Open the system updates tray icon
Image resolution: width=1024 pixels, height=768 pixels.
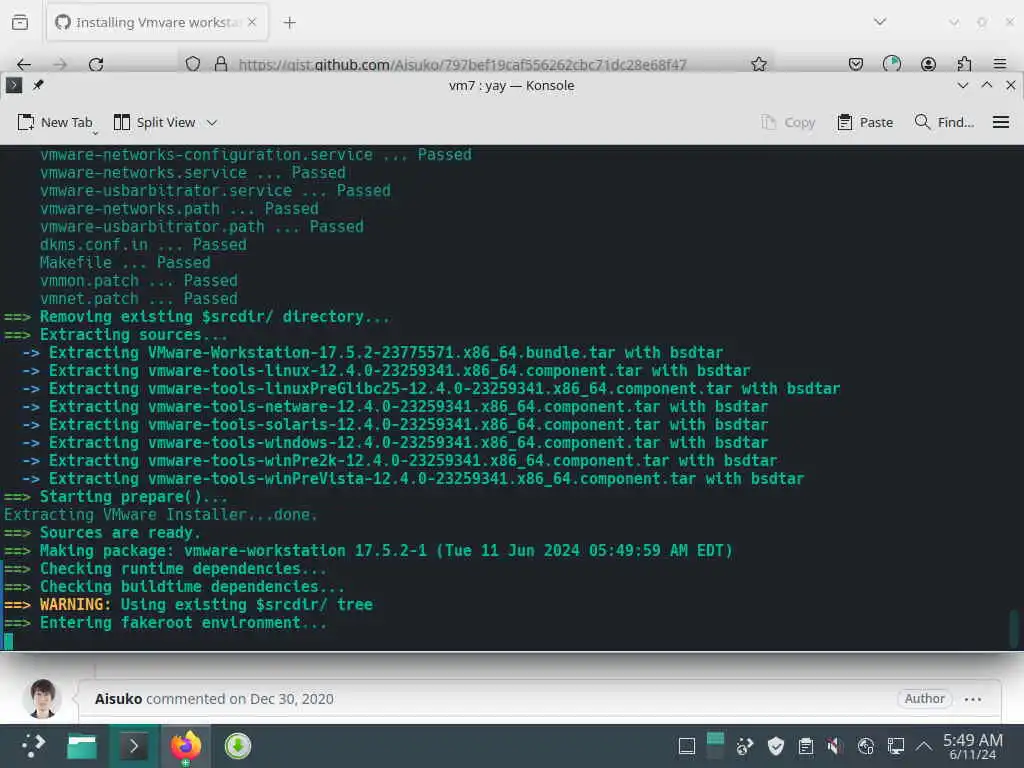744,746
